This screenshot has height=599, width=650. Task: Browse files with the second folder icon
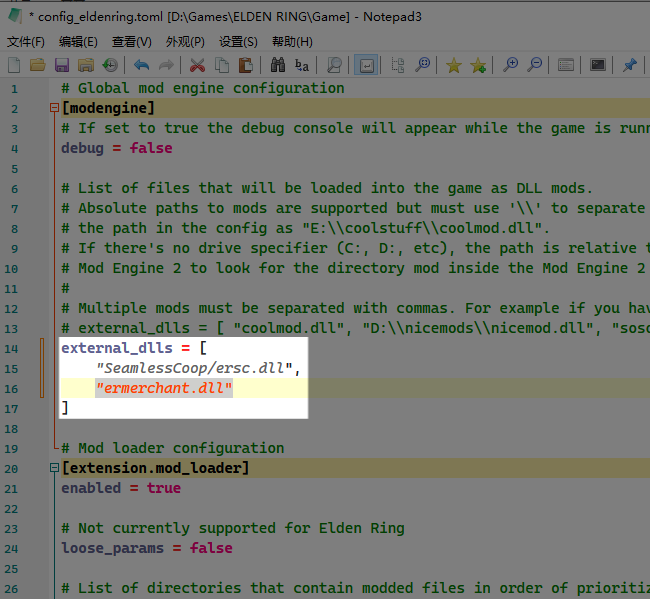click(x=86, y=65)
